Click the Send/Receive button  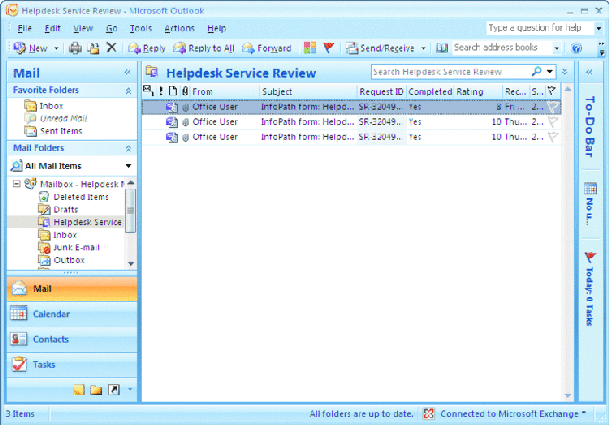[380, 48]
